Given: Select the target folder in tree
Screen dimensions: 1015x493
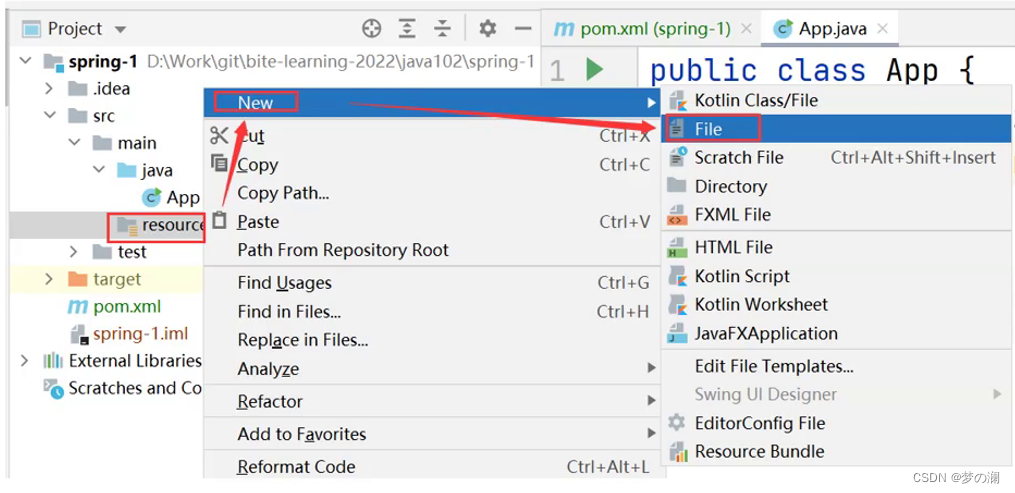Looking at the screenshot, I should point(104,279).
